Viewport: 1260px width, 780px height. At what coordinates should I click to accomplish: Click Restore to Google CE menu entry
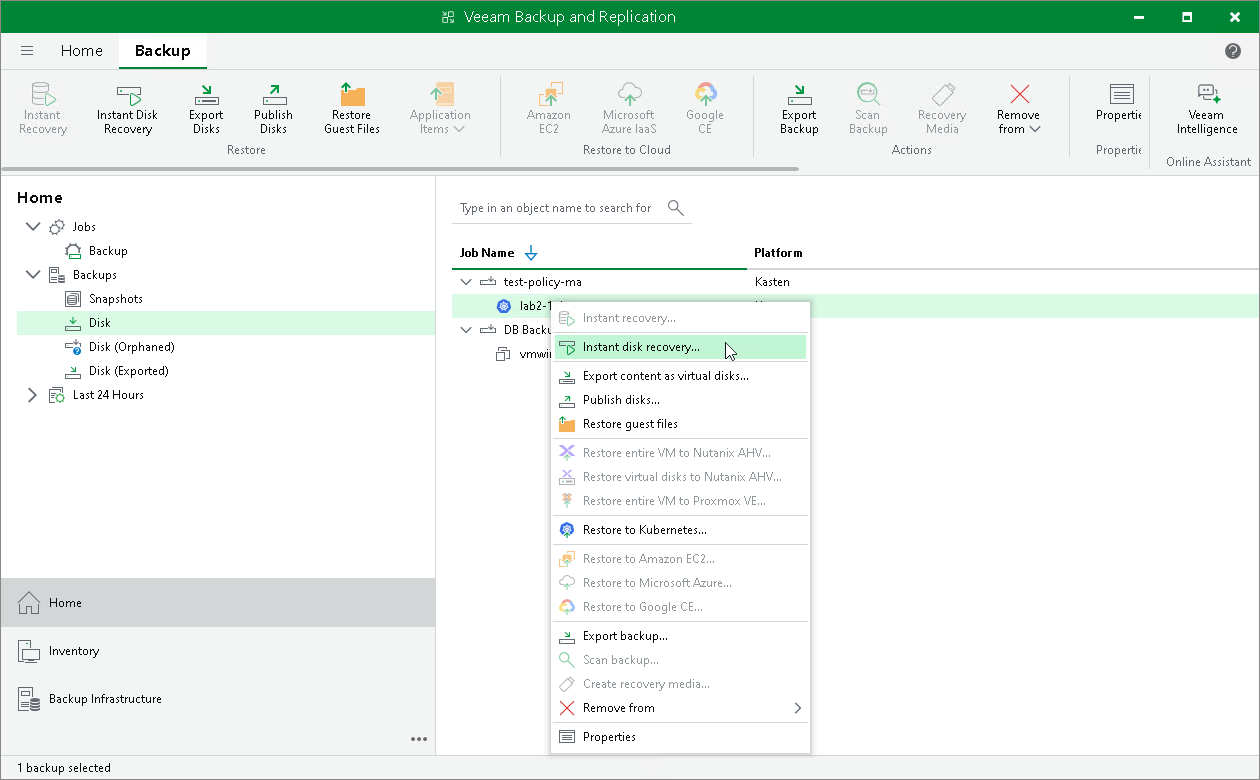point(680,607)
